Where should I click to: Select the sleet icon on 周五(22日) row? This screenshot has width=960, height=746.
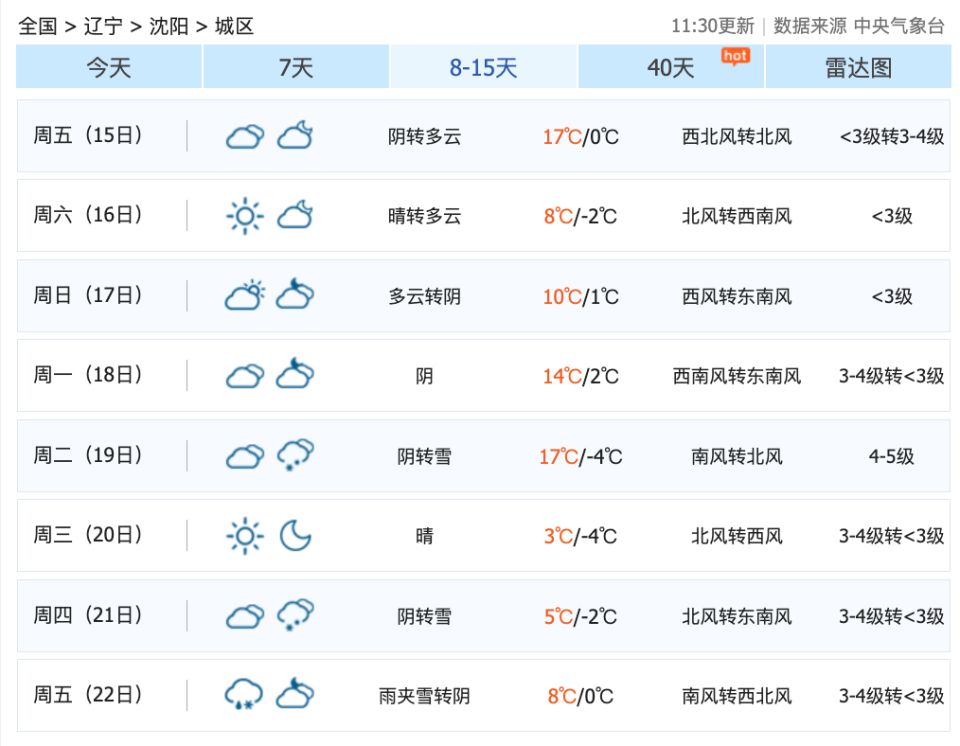[x=244, y=695]
